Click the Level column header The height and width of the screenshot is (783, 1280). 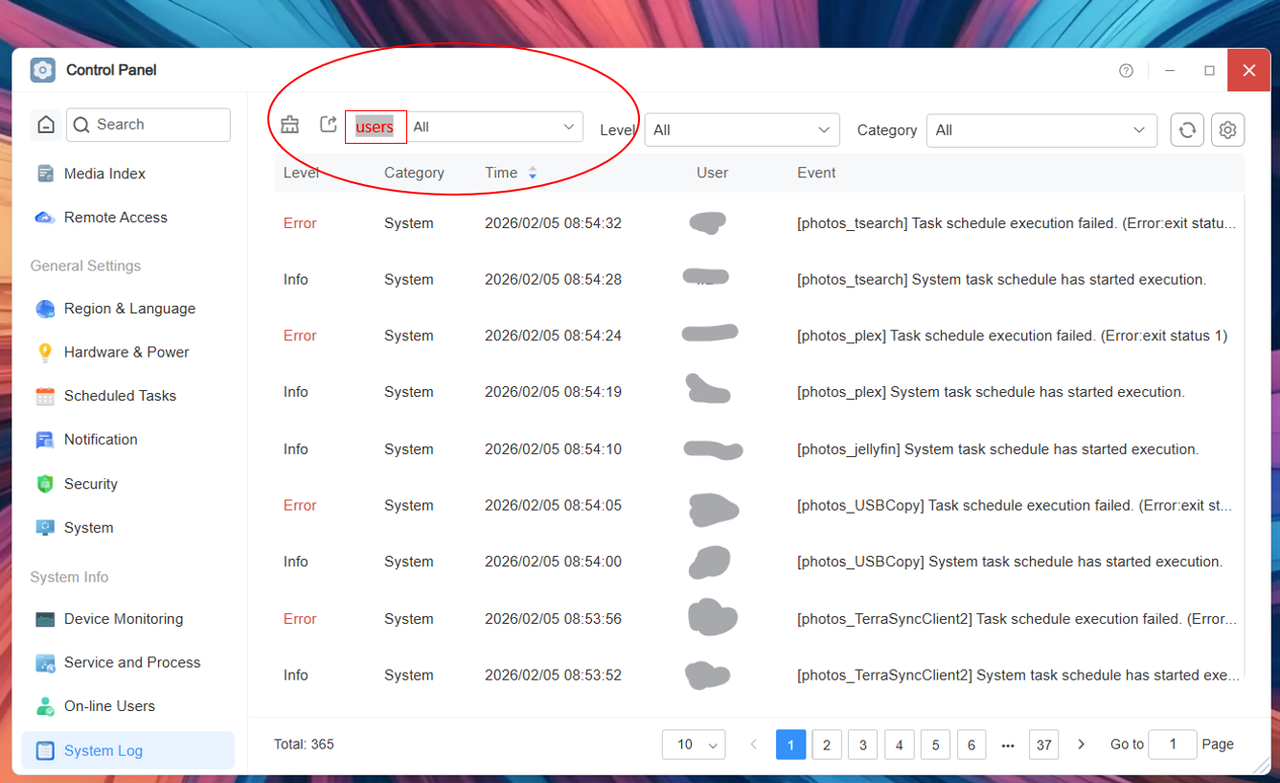tap(301, 173)
